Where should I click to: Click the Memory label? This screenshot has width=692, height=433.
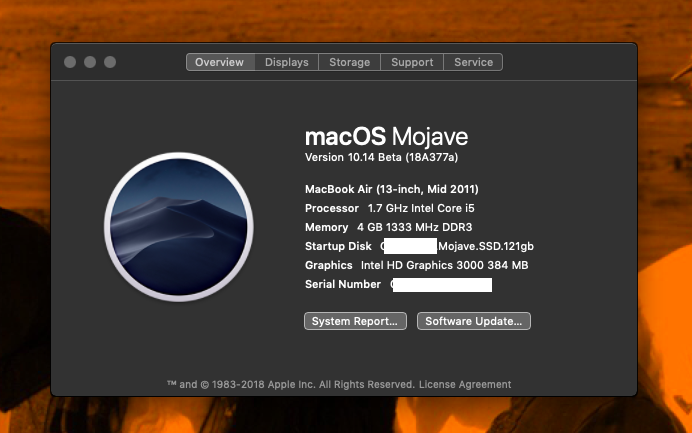[x=327, y=227]
